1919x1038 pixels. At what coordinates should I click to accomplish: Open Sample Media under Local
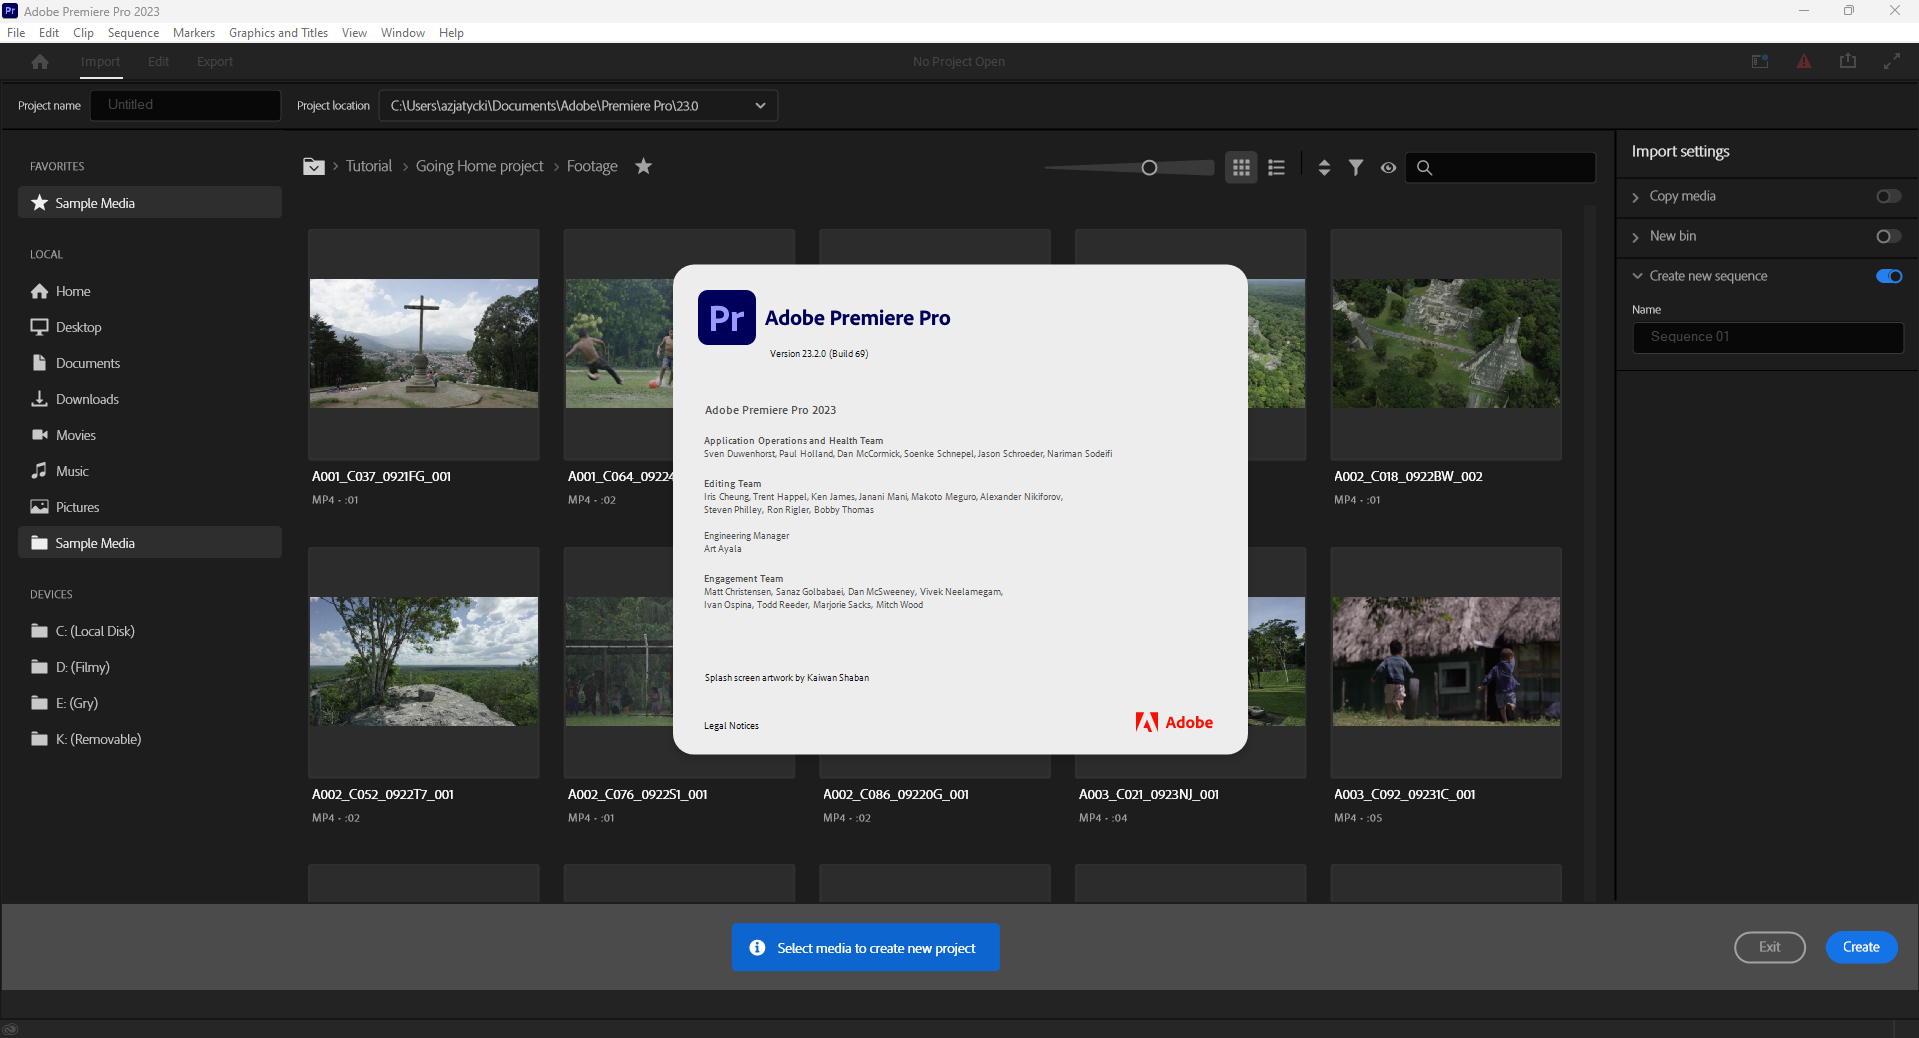150,543
